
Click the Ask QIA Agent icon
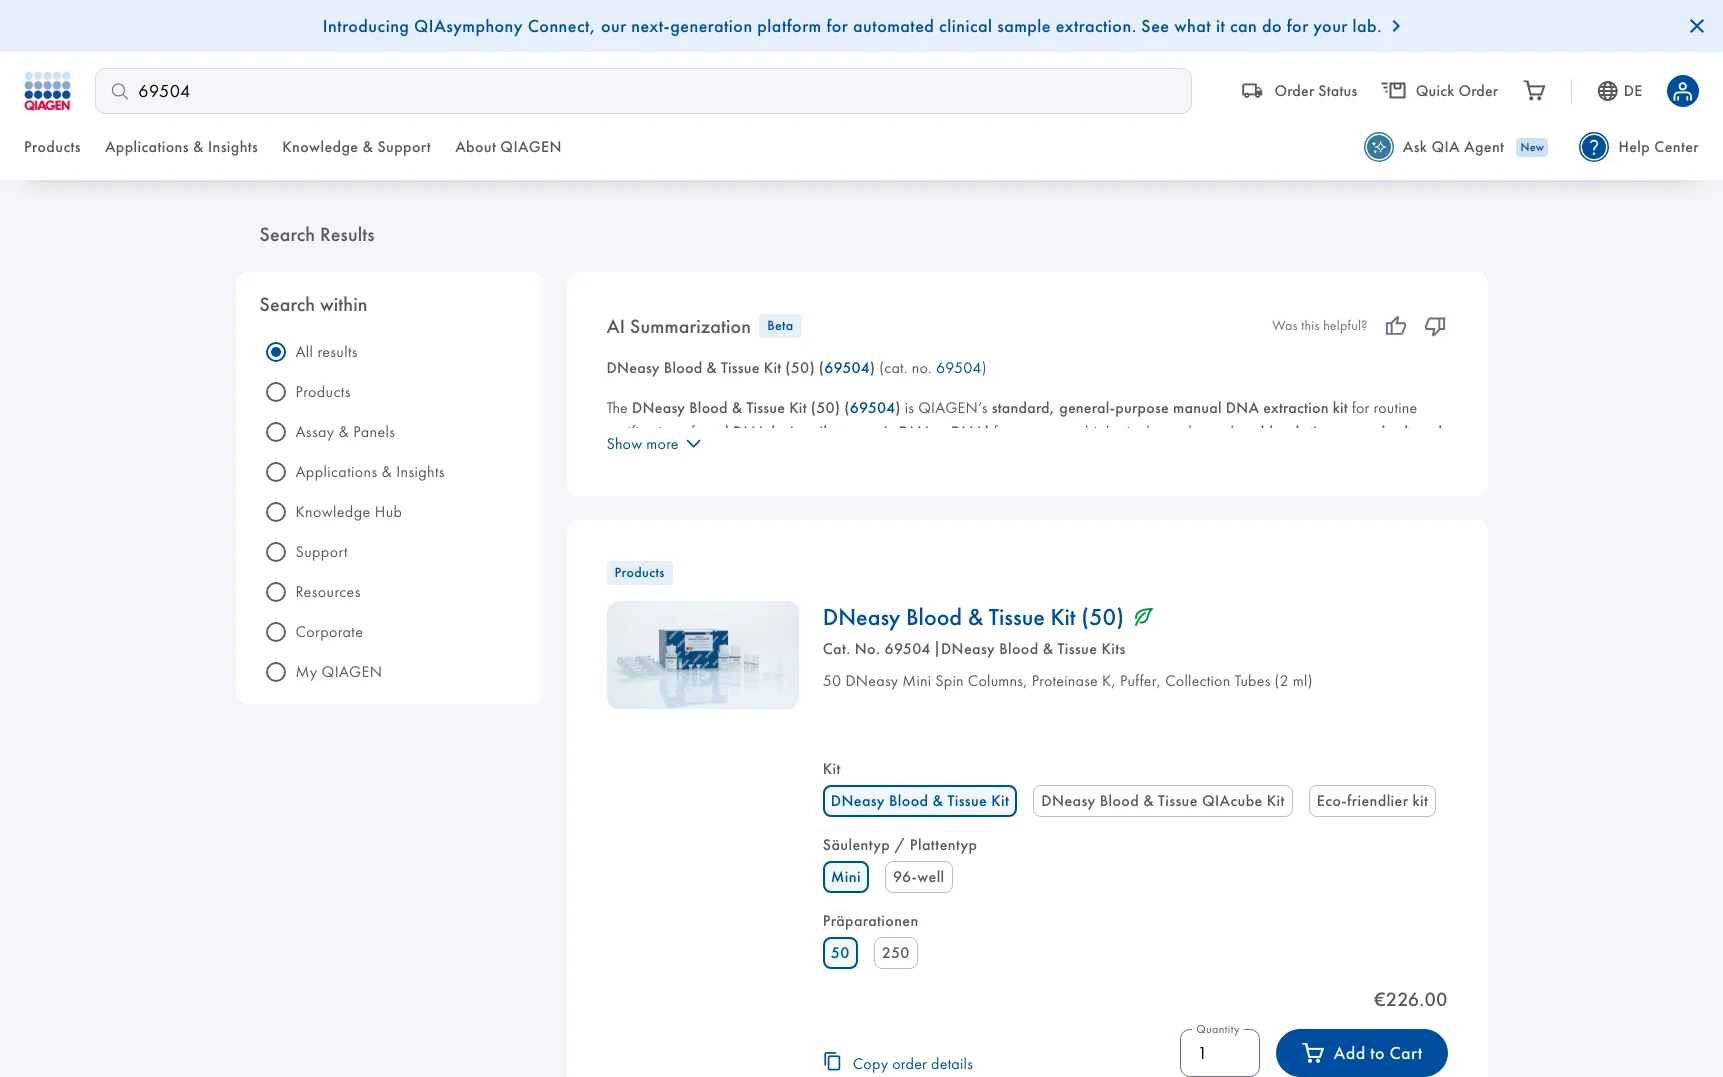tap(1379, 147)
